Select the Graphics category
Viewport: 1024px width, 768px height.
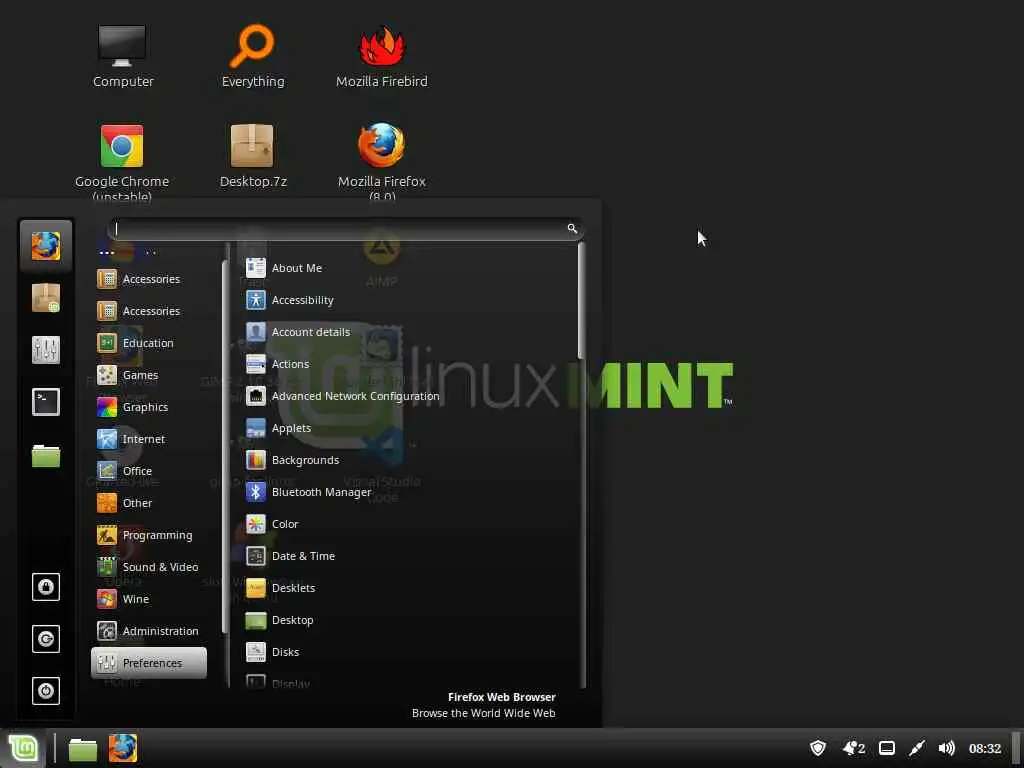pyautogui.click(x=148, y=407)
